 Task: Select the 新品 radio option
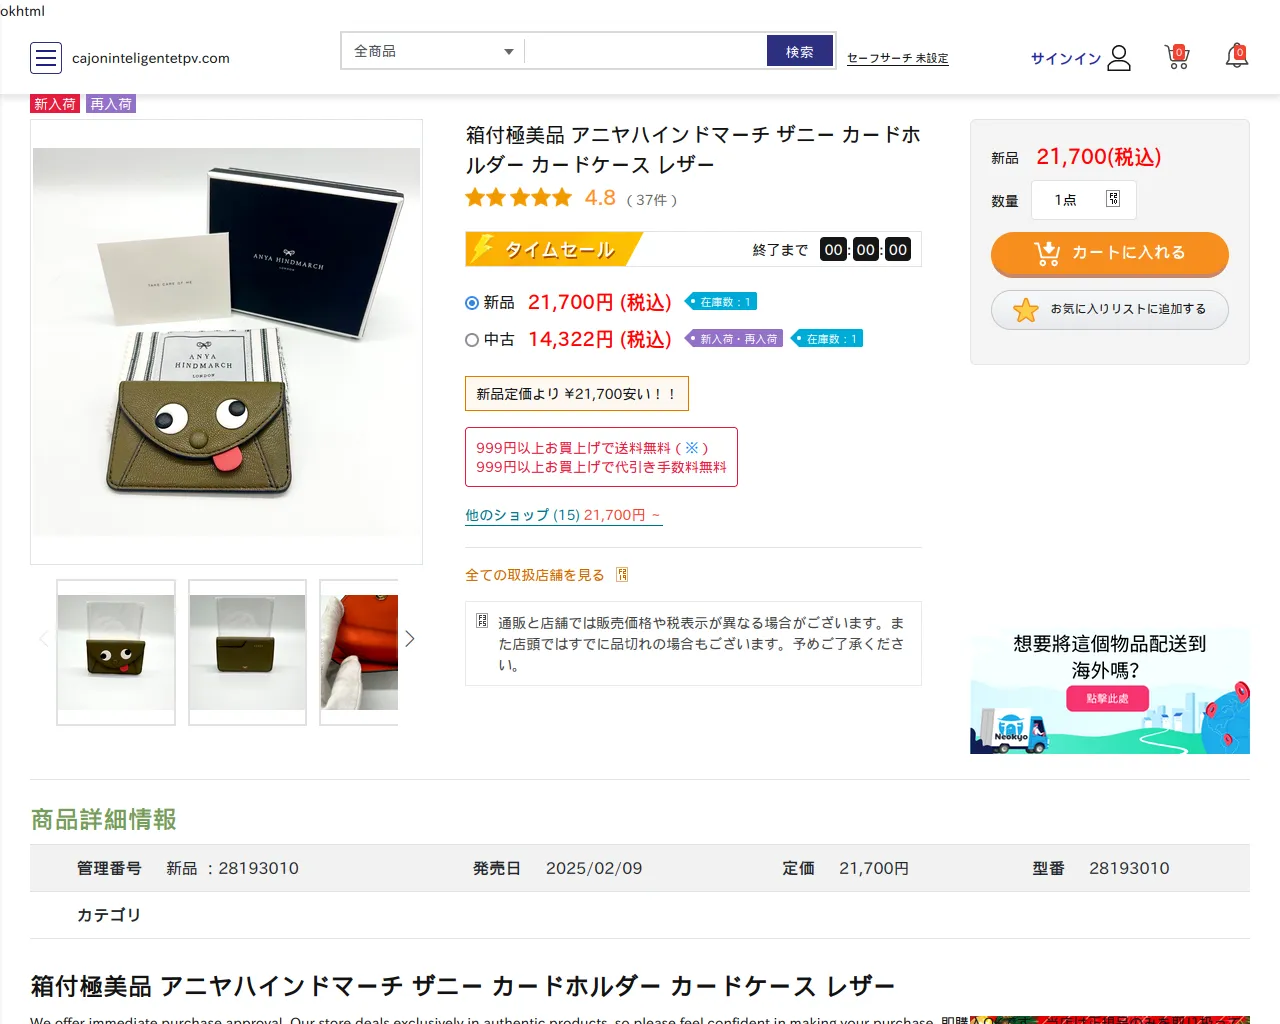tap(472, 303)
